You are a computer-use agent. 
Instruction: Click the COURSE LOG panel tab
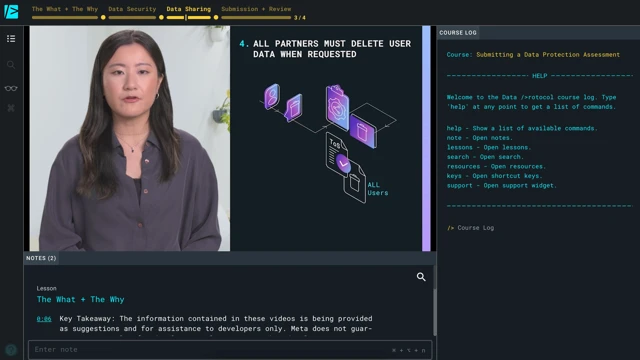tap(458, 33)
